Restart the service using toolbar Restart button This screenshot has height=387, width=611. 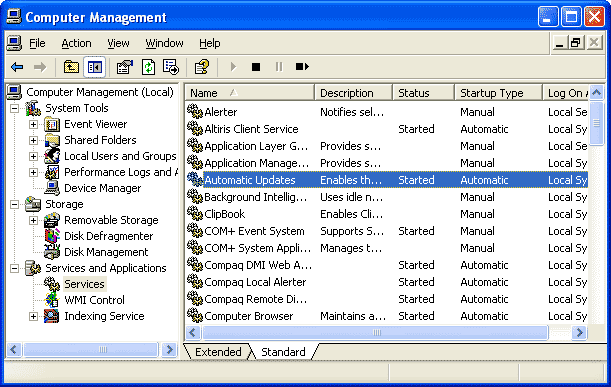point(302,67)
